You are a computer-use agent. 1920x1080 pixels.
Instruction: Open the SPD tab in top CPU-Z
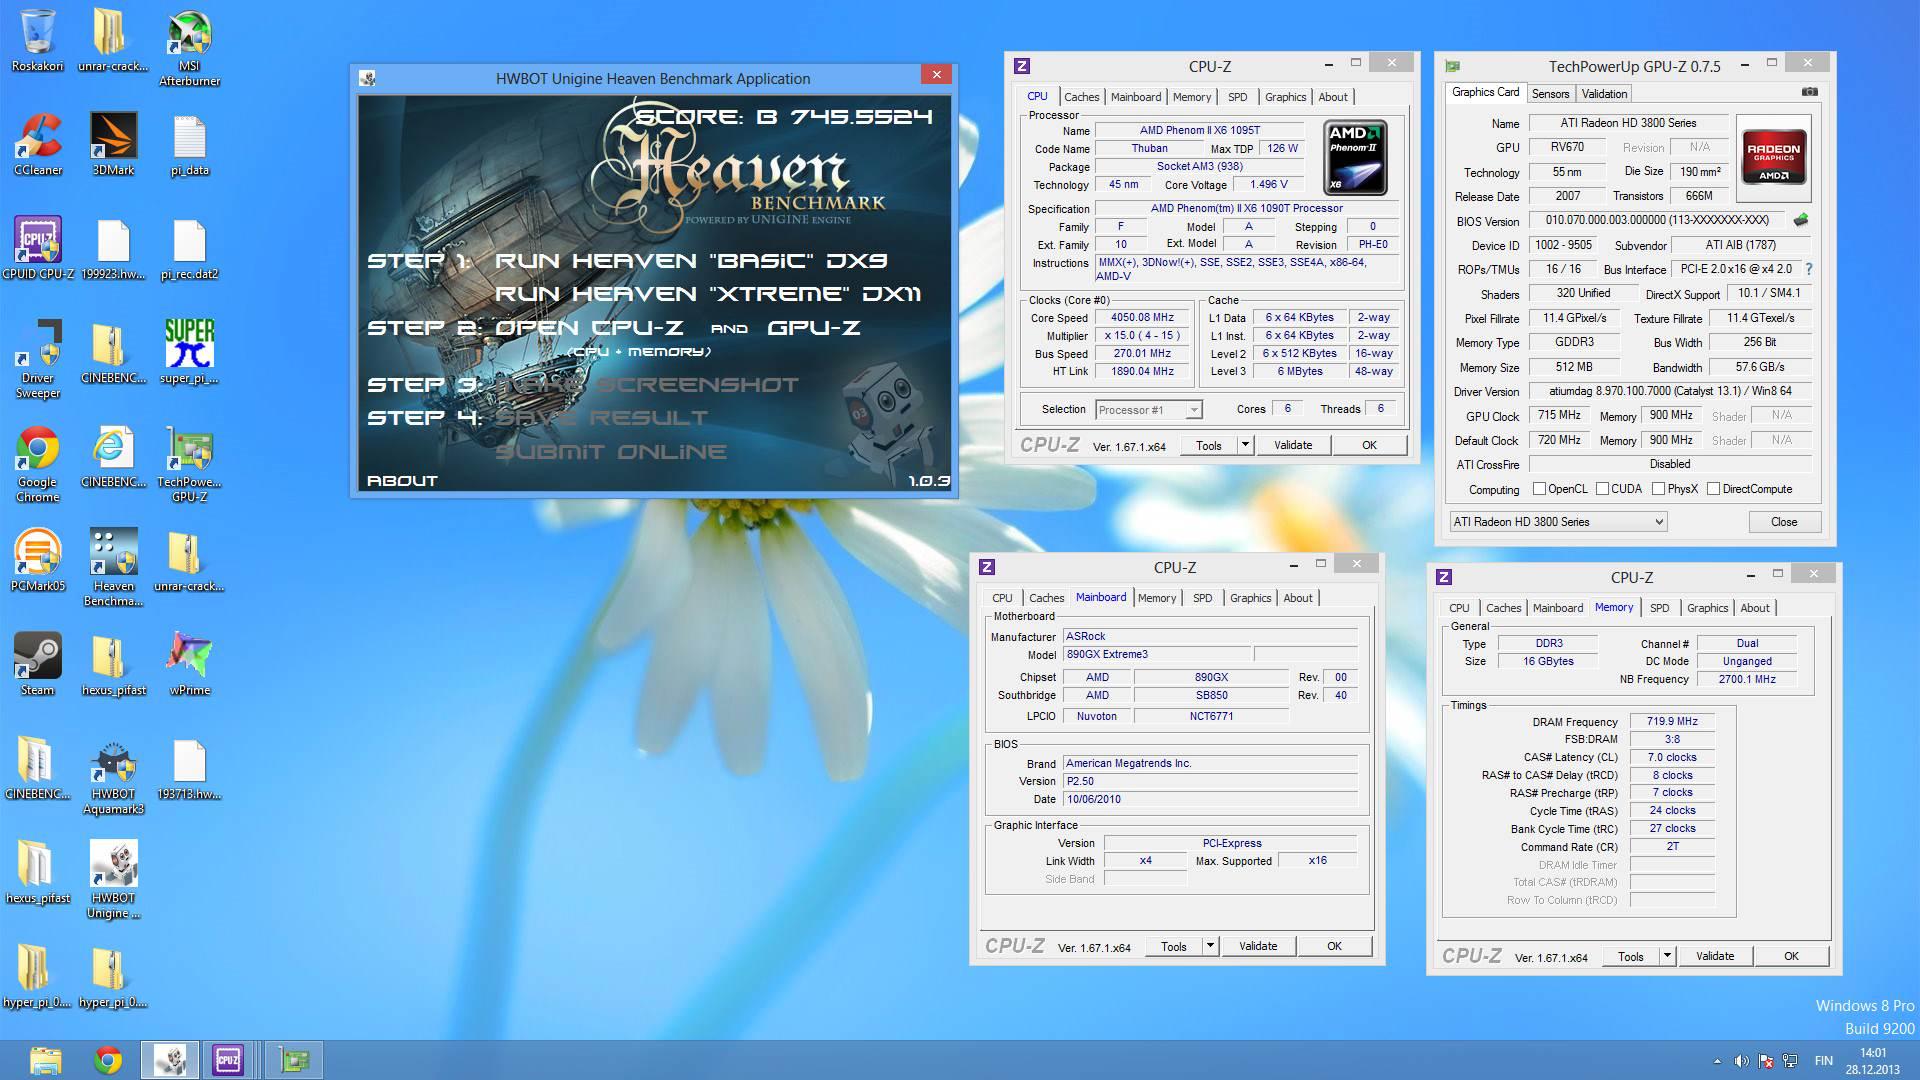1237,97
